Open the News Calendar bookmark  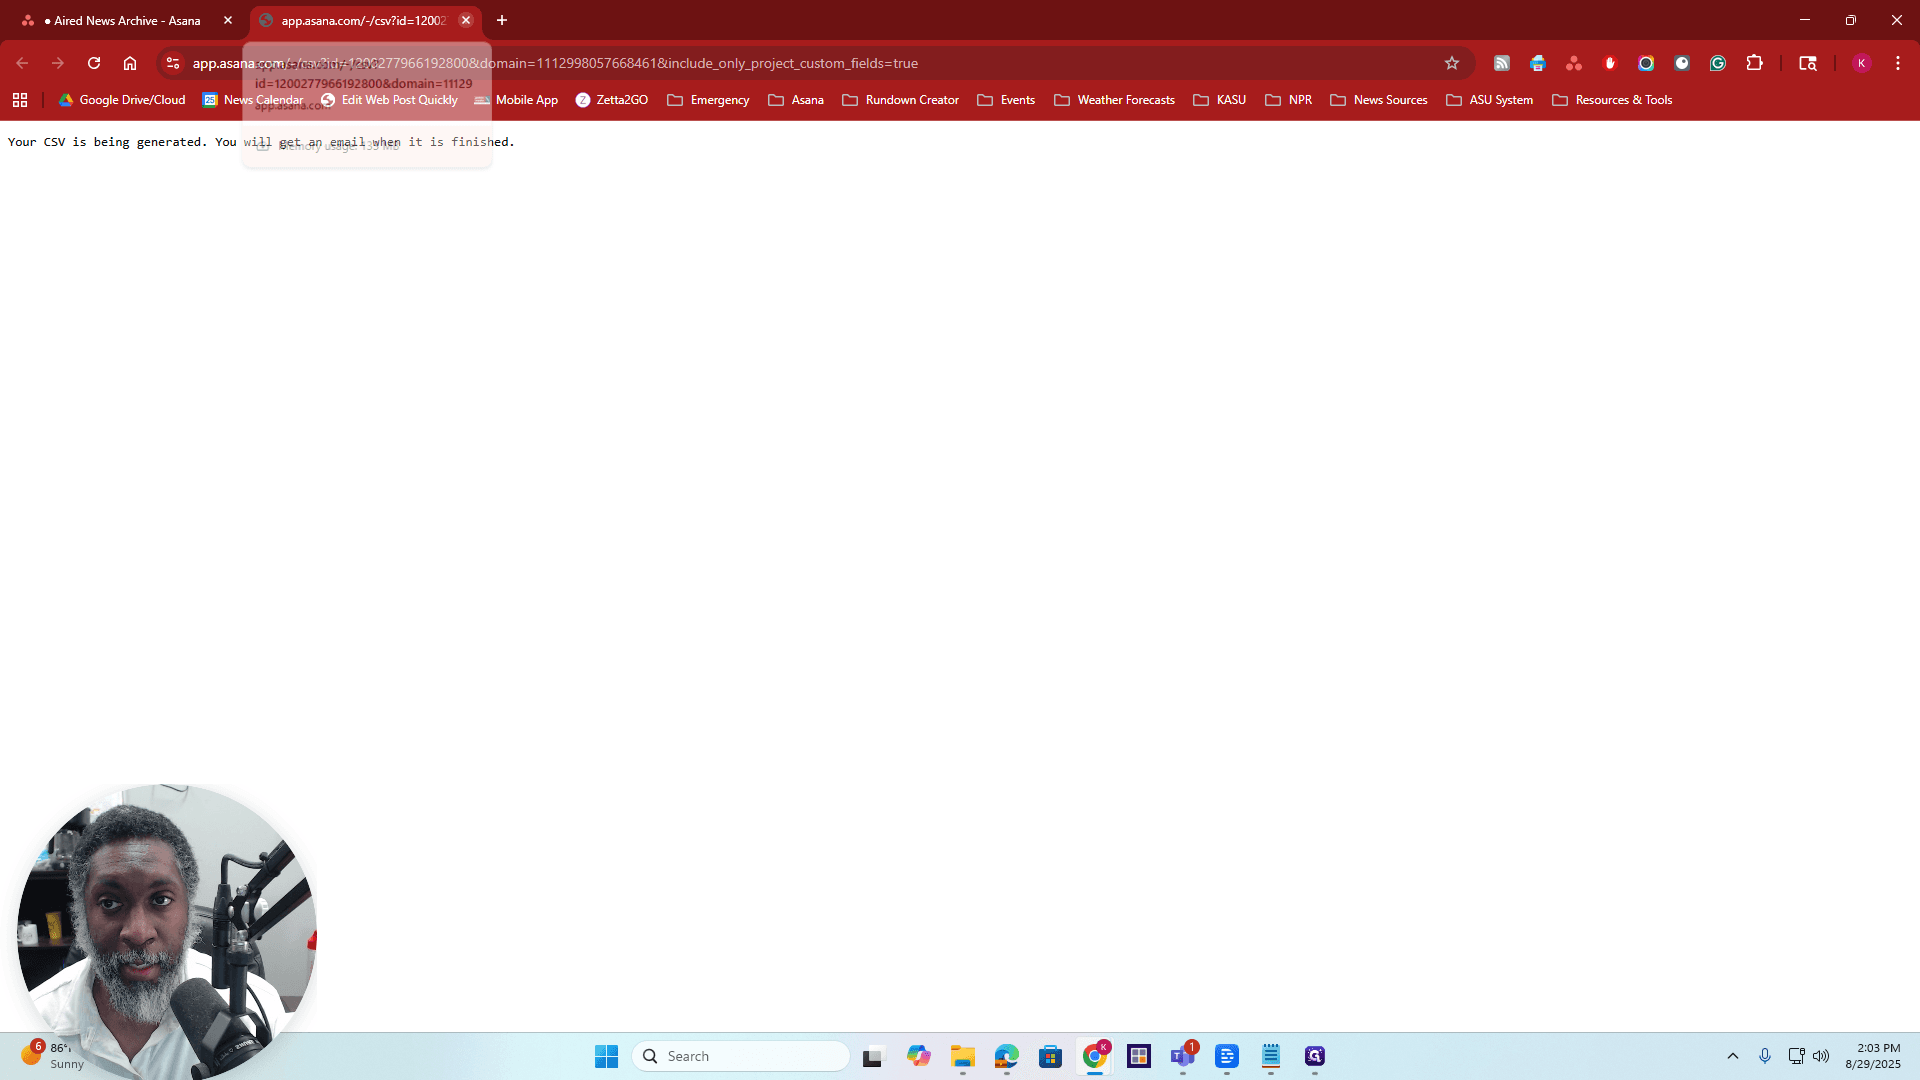(253, 100)
